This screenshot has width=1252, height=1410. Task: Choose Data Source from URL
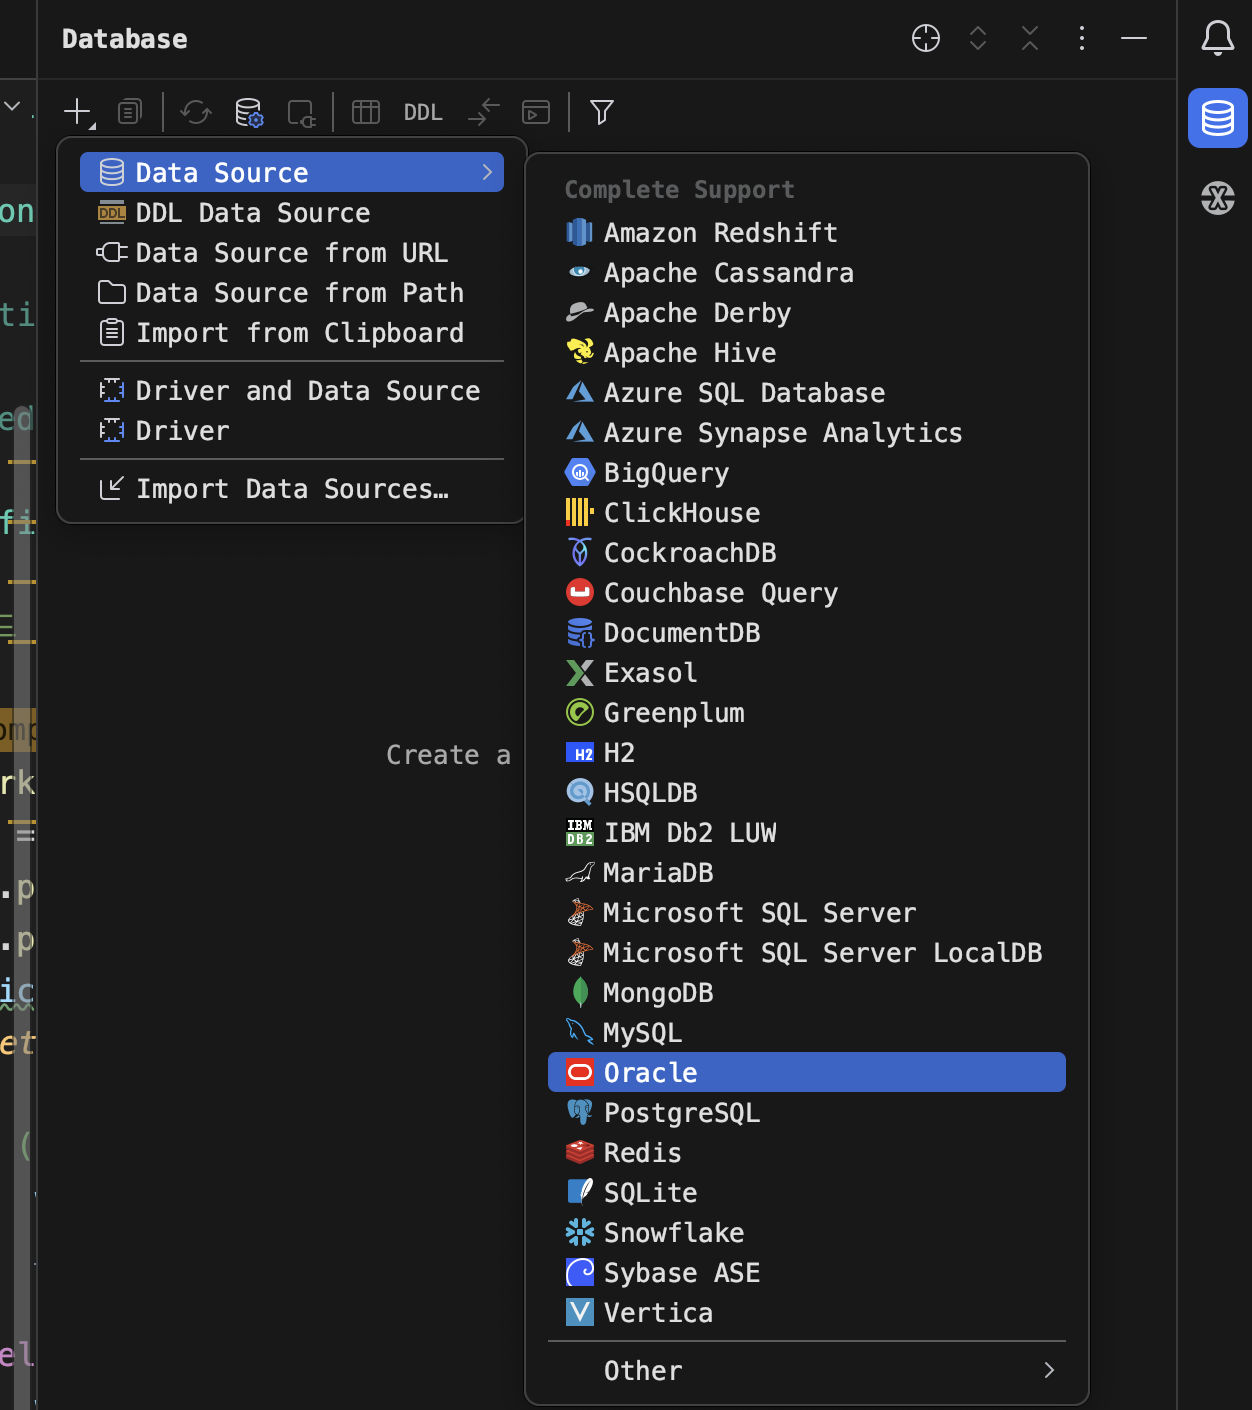coord(292,252)
